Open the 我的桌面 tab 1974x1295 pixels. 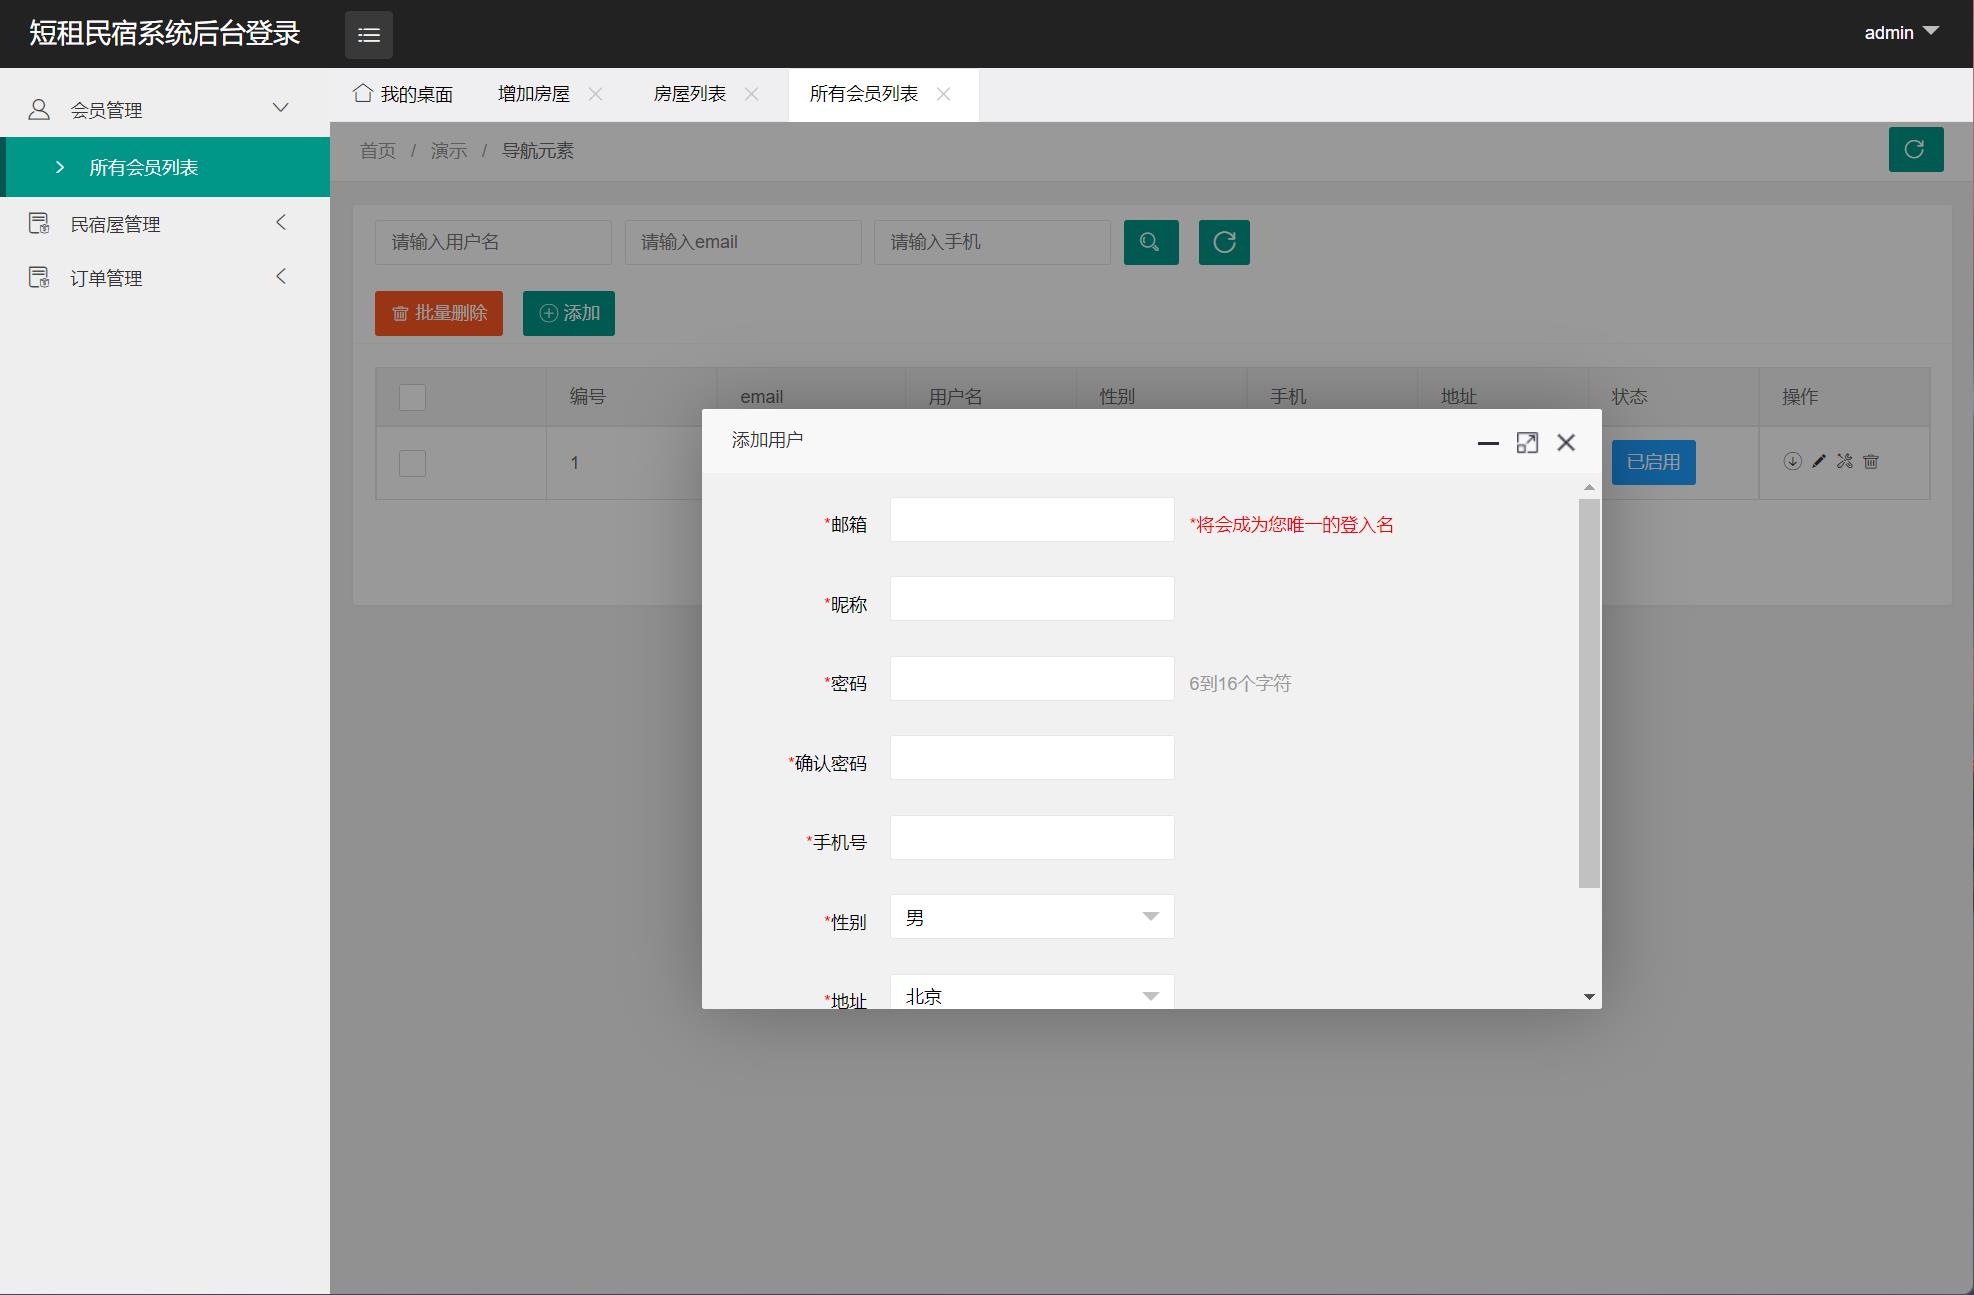click(x=404, y=94)
